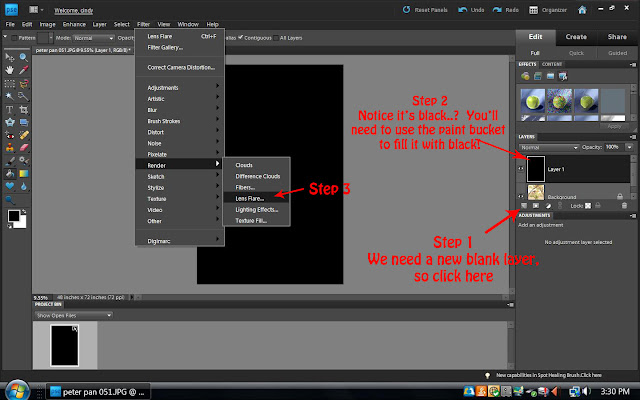Swap foreground and background colors
This screenshot has width=640, height=400.
pos(24,211)
